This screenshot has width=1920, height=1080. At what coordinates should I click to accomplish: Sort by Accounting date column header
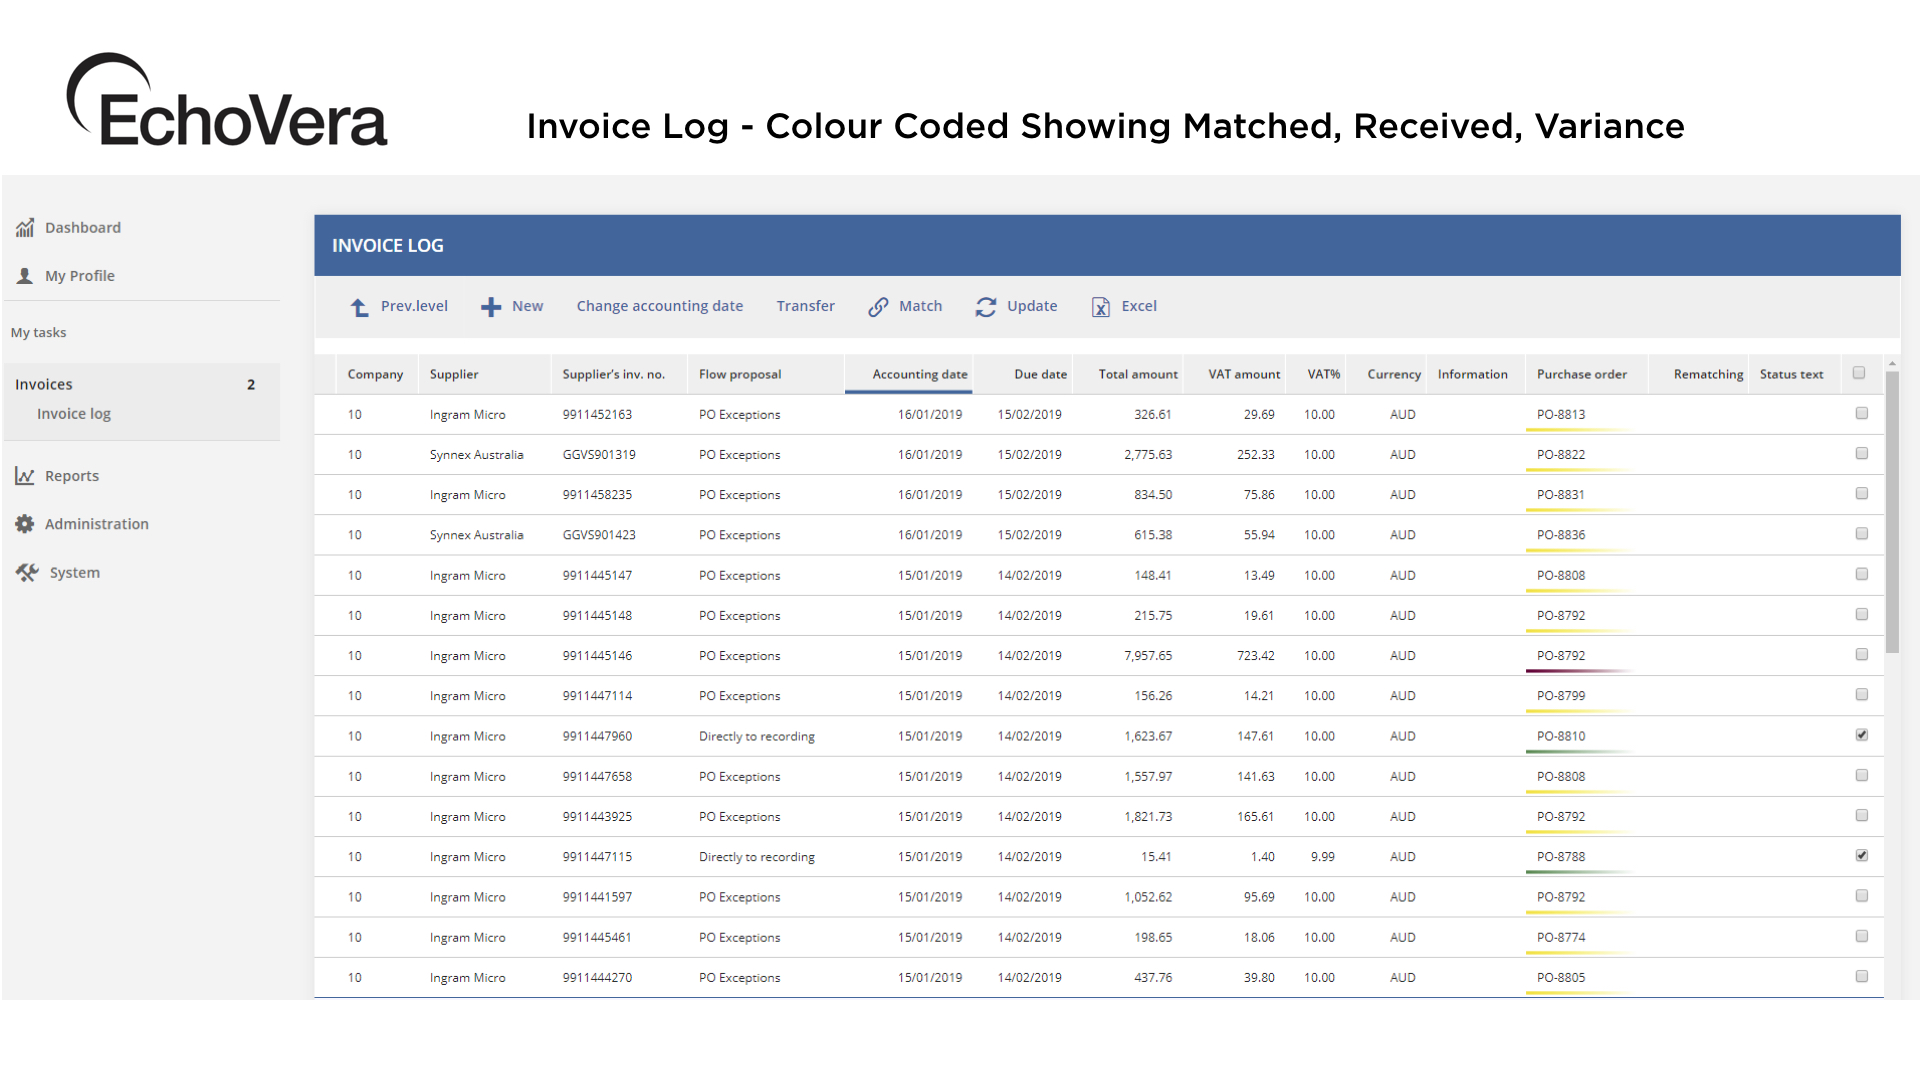pyautogui.click(x=919, y=374)
